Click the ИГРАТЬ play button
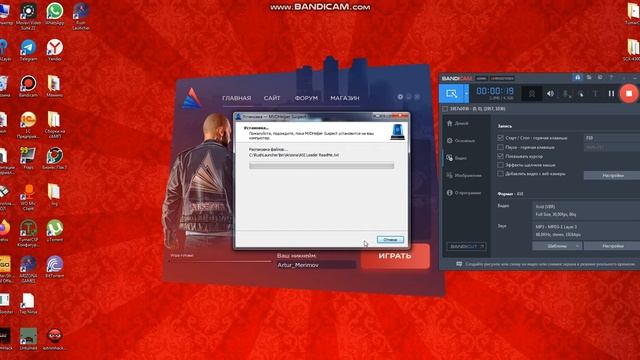The width and height of the screenshot is (640, 360). [395, 256]
